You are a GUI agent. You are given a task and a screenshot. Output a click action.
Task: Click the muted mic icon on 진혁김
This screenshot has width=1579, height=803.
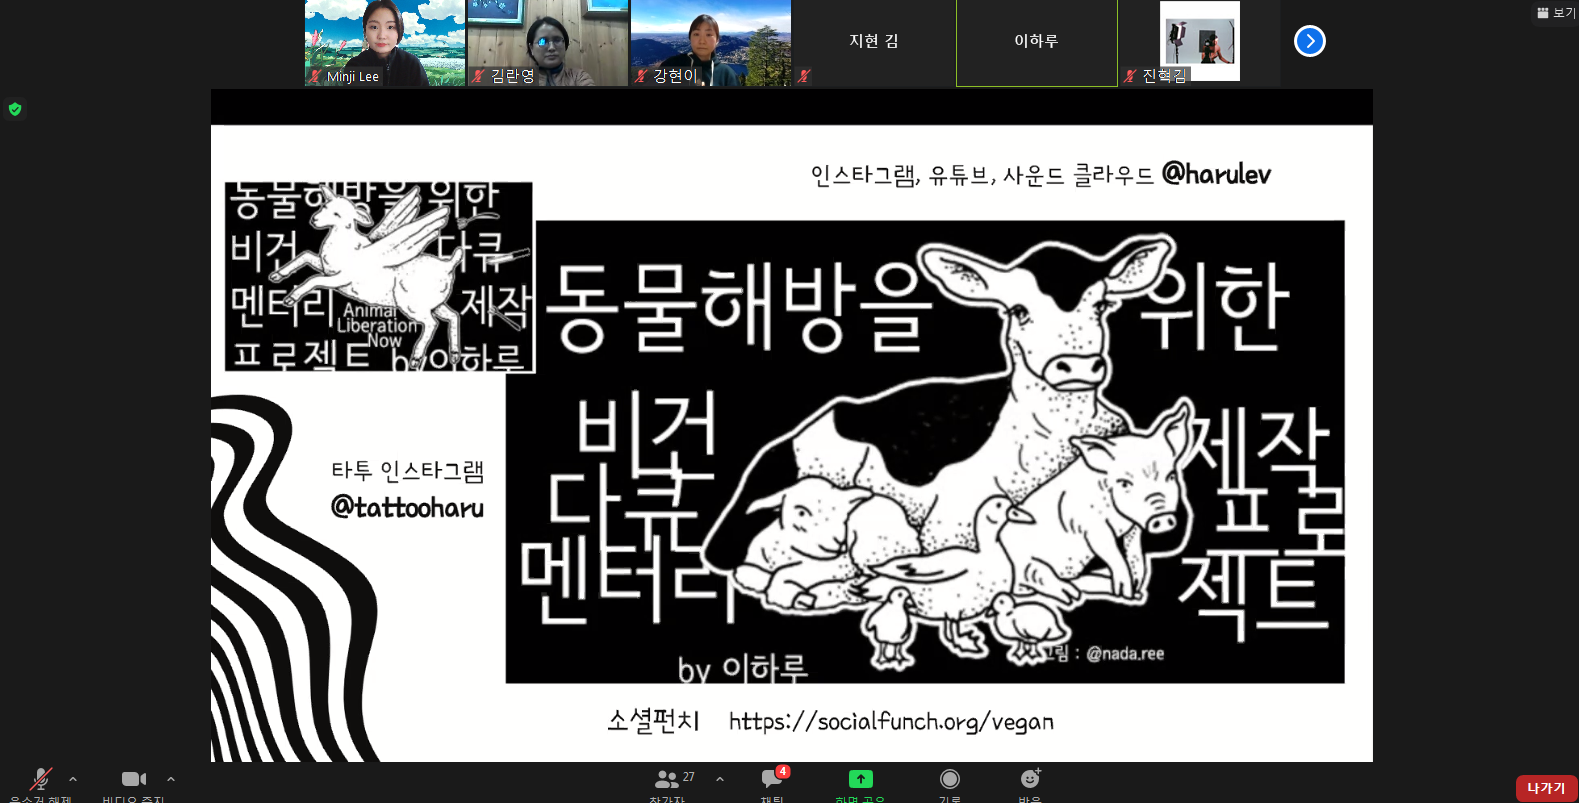pyautogui.click(x=1130, y=76)
